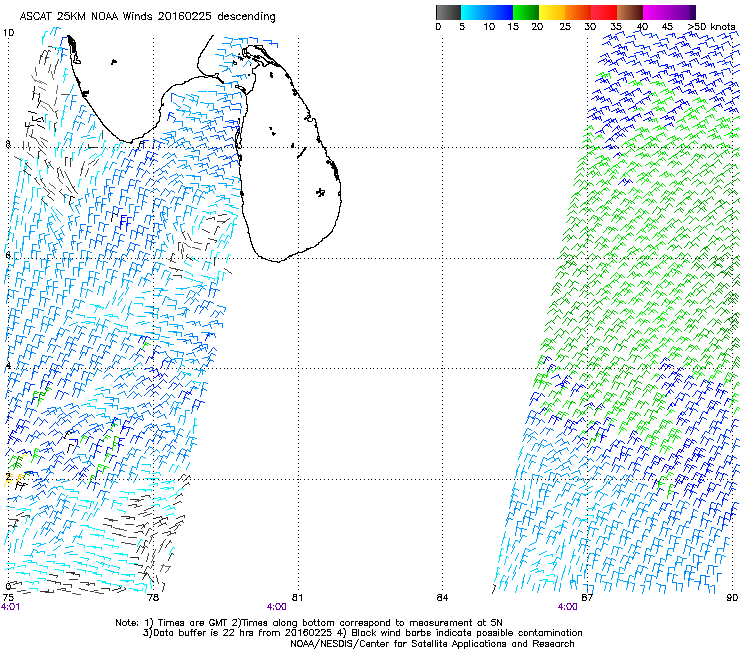The height and width of the screenshot is (650, 740).
Task: Click the longitude '84' label on the bottom axis
Action: point(442,598)
